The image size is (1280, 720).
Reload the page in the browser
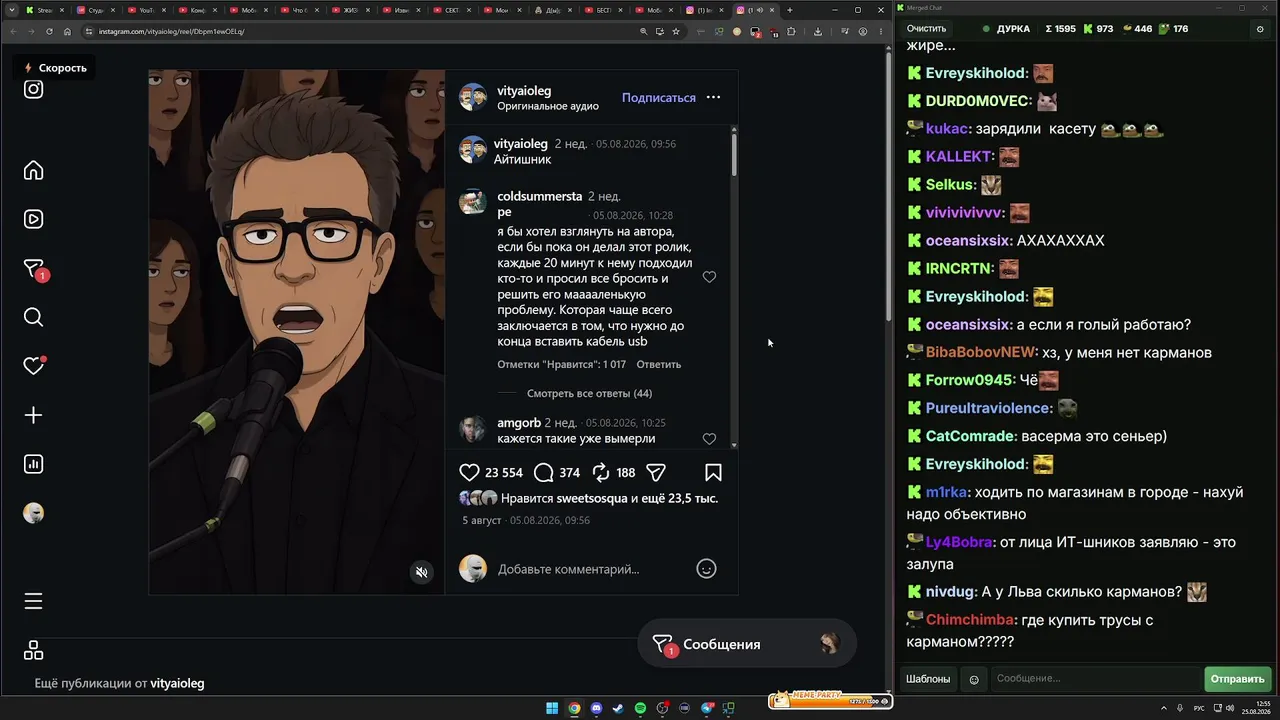(x=49, y=31)
